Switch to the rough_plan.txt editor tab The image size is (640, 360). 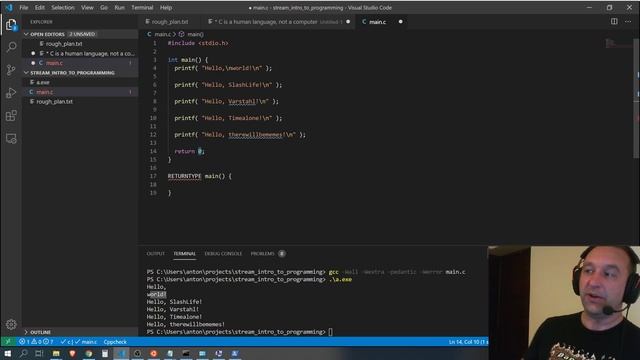click(x=170, y=22)
